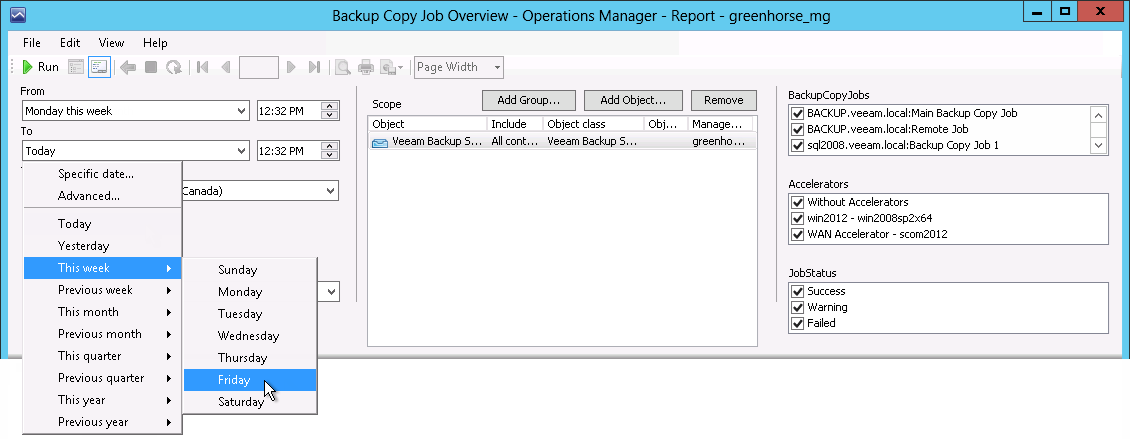Go to last page icon
The width and height of the screenshot is (1130, 439).
click(314, 67)
